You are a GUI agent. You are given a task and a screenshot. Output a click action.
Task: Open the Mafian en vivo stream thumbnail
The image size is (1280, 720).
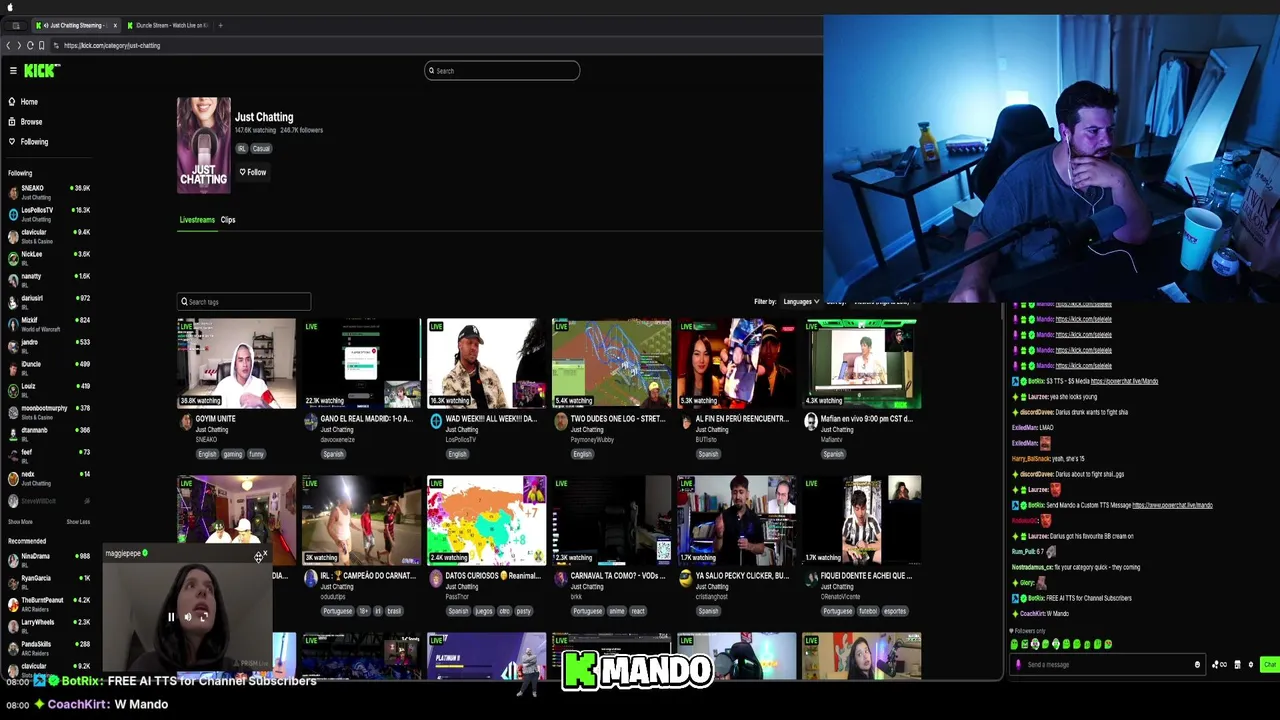pos(861,364)
